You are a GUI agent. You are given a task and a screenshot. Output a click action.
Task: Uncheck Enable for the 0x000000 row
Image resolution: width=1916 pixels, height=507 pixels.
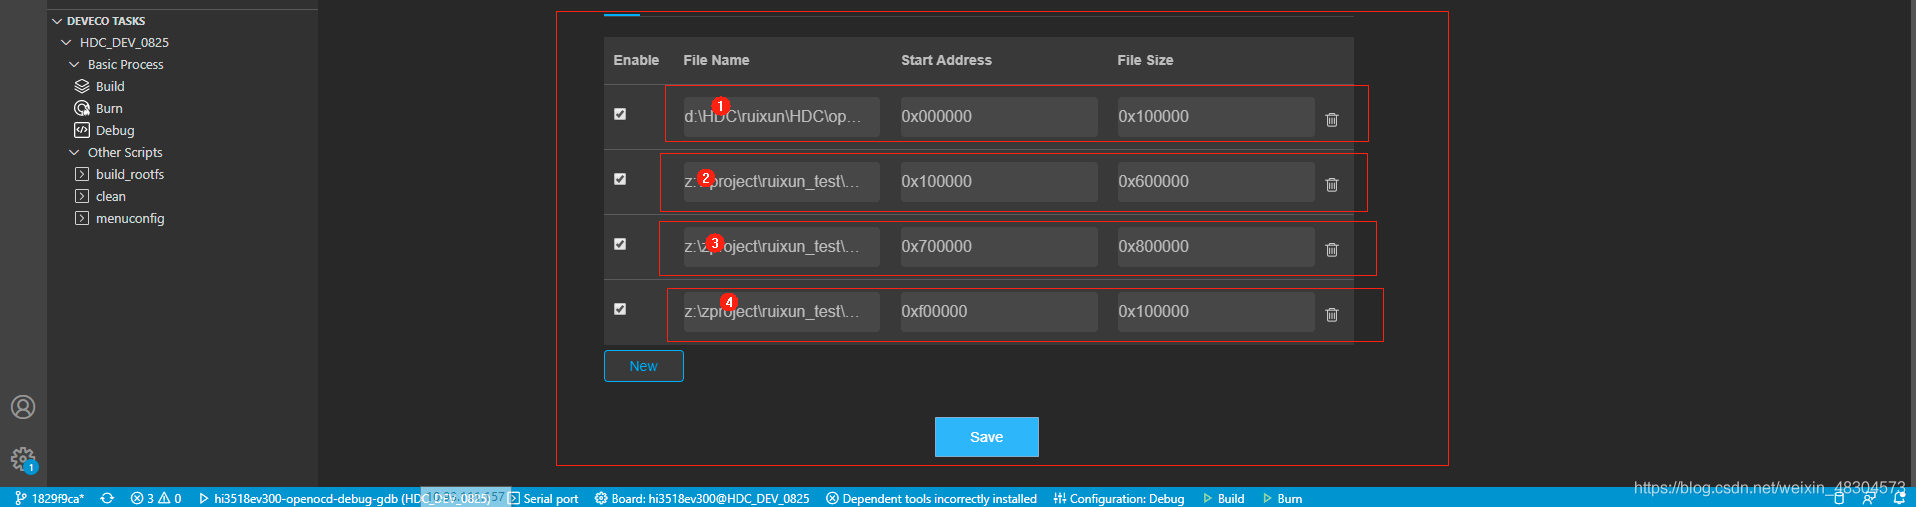pyautogui.click(x=620, y=114)
